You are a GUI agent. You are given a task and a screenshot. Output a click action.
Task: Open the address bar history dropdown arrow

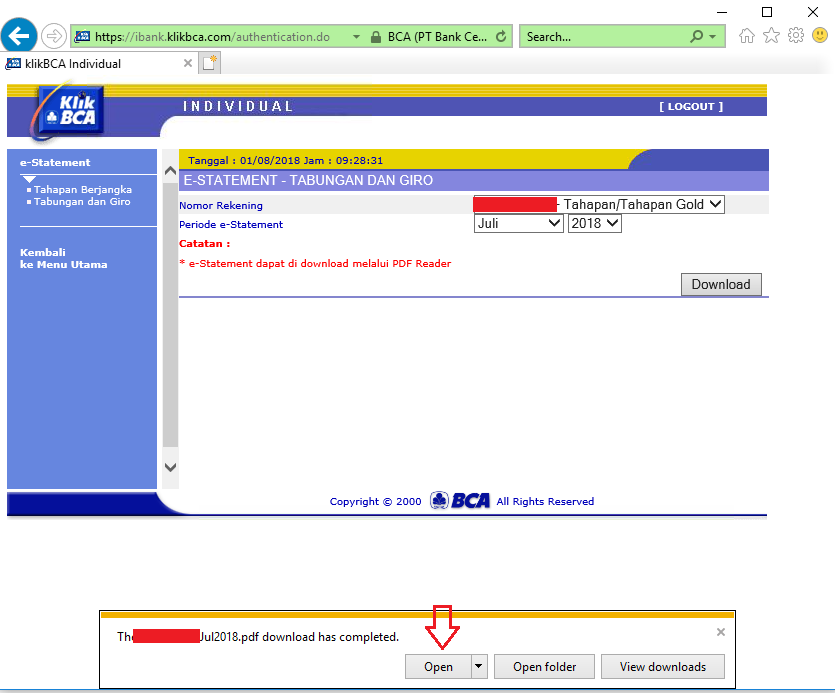pyautogui.click(x=356, y=37)
